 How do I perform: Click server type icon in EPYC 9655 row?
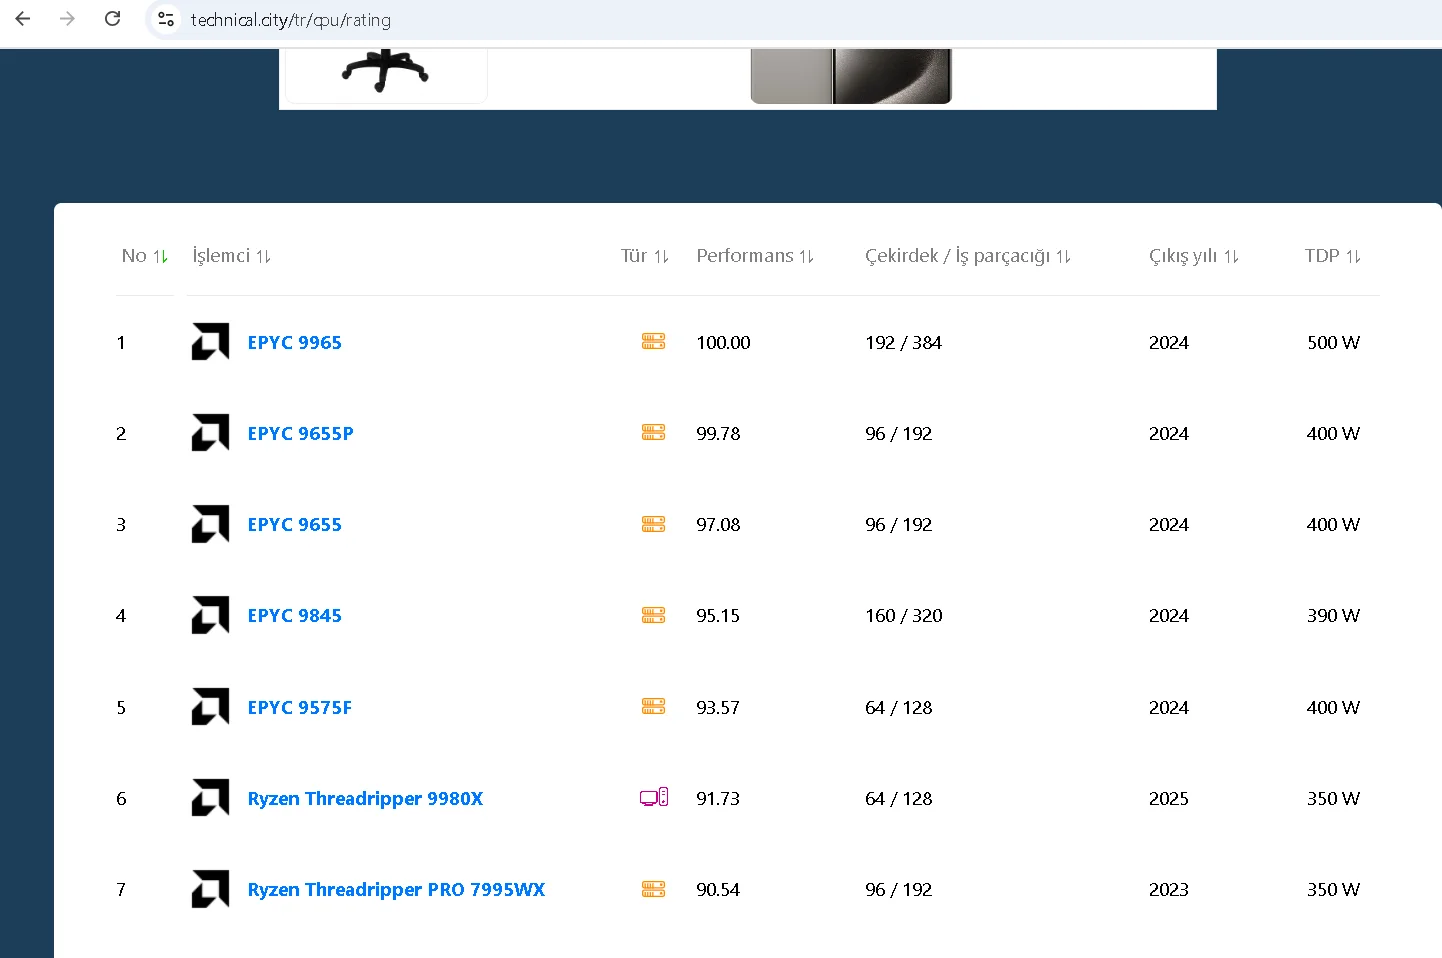click(x=653, y=524)
